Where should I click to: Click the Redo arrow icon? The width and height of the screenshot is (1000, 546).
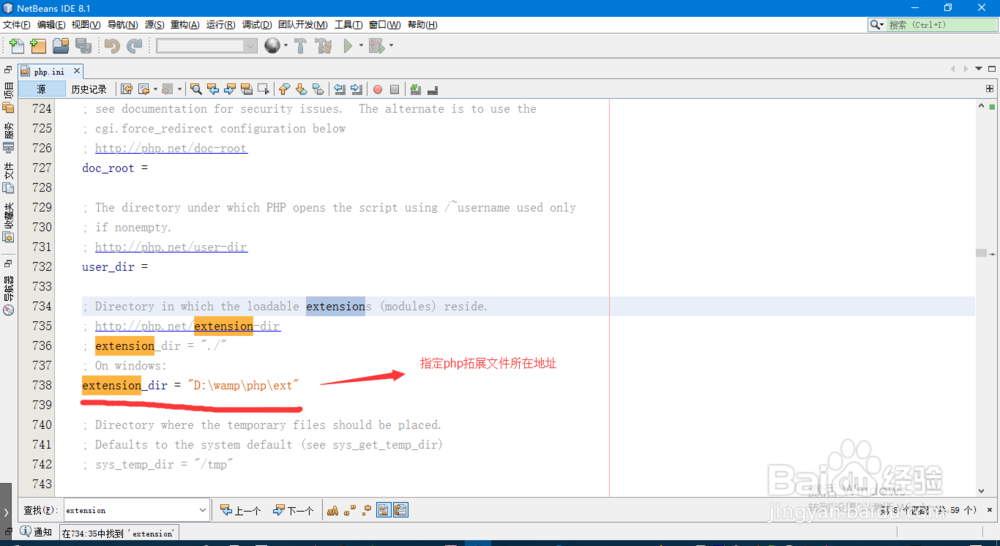coord(134,46)
